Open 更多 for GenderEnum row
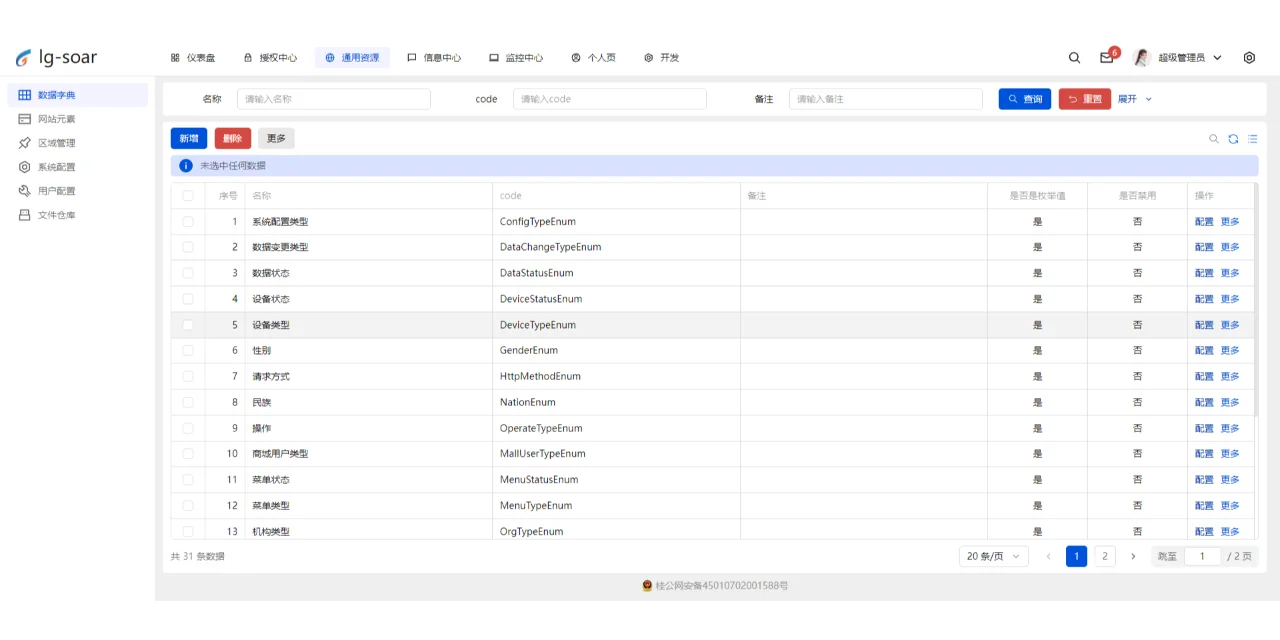Viewport: 1280px width, 640px height. pos(1230,351)
